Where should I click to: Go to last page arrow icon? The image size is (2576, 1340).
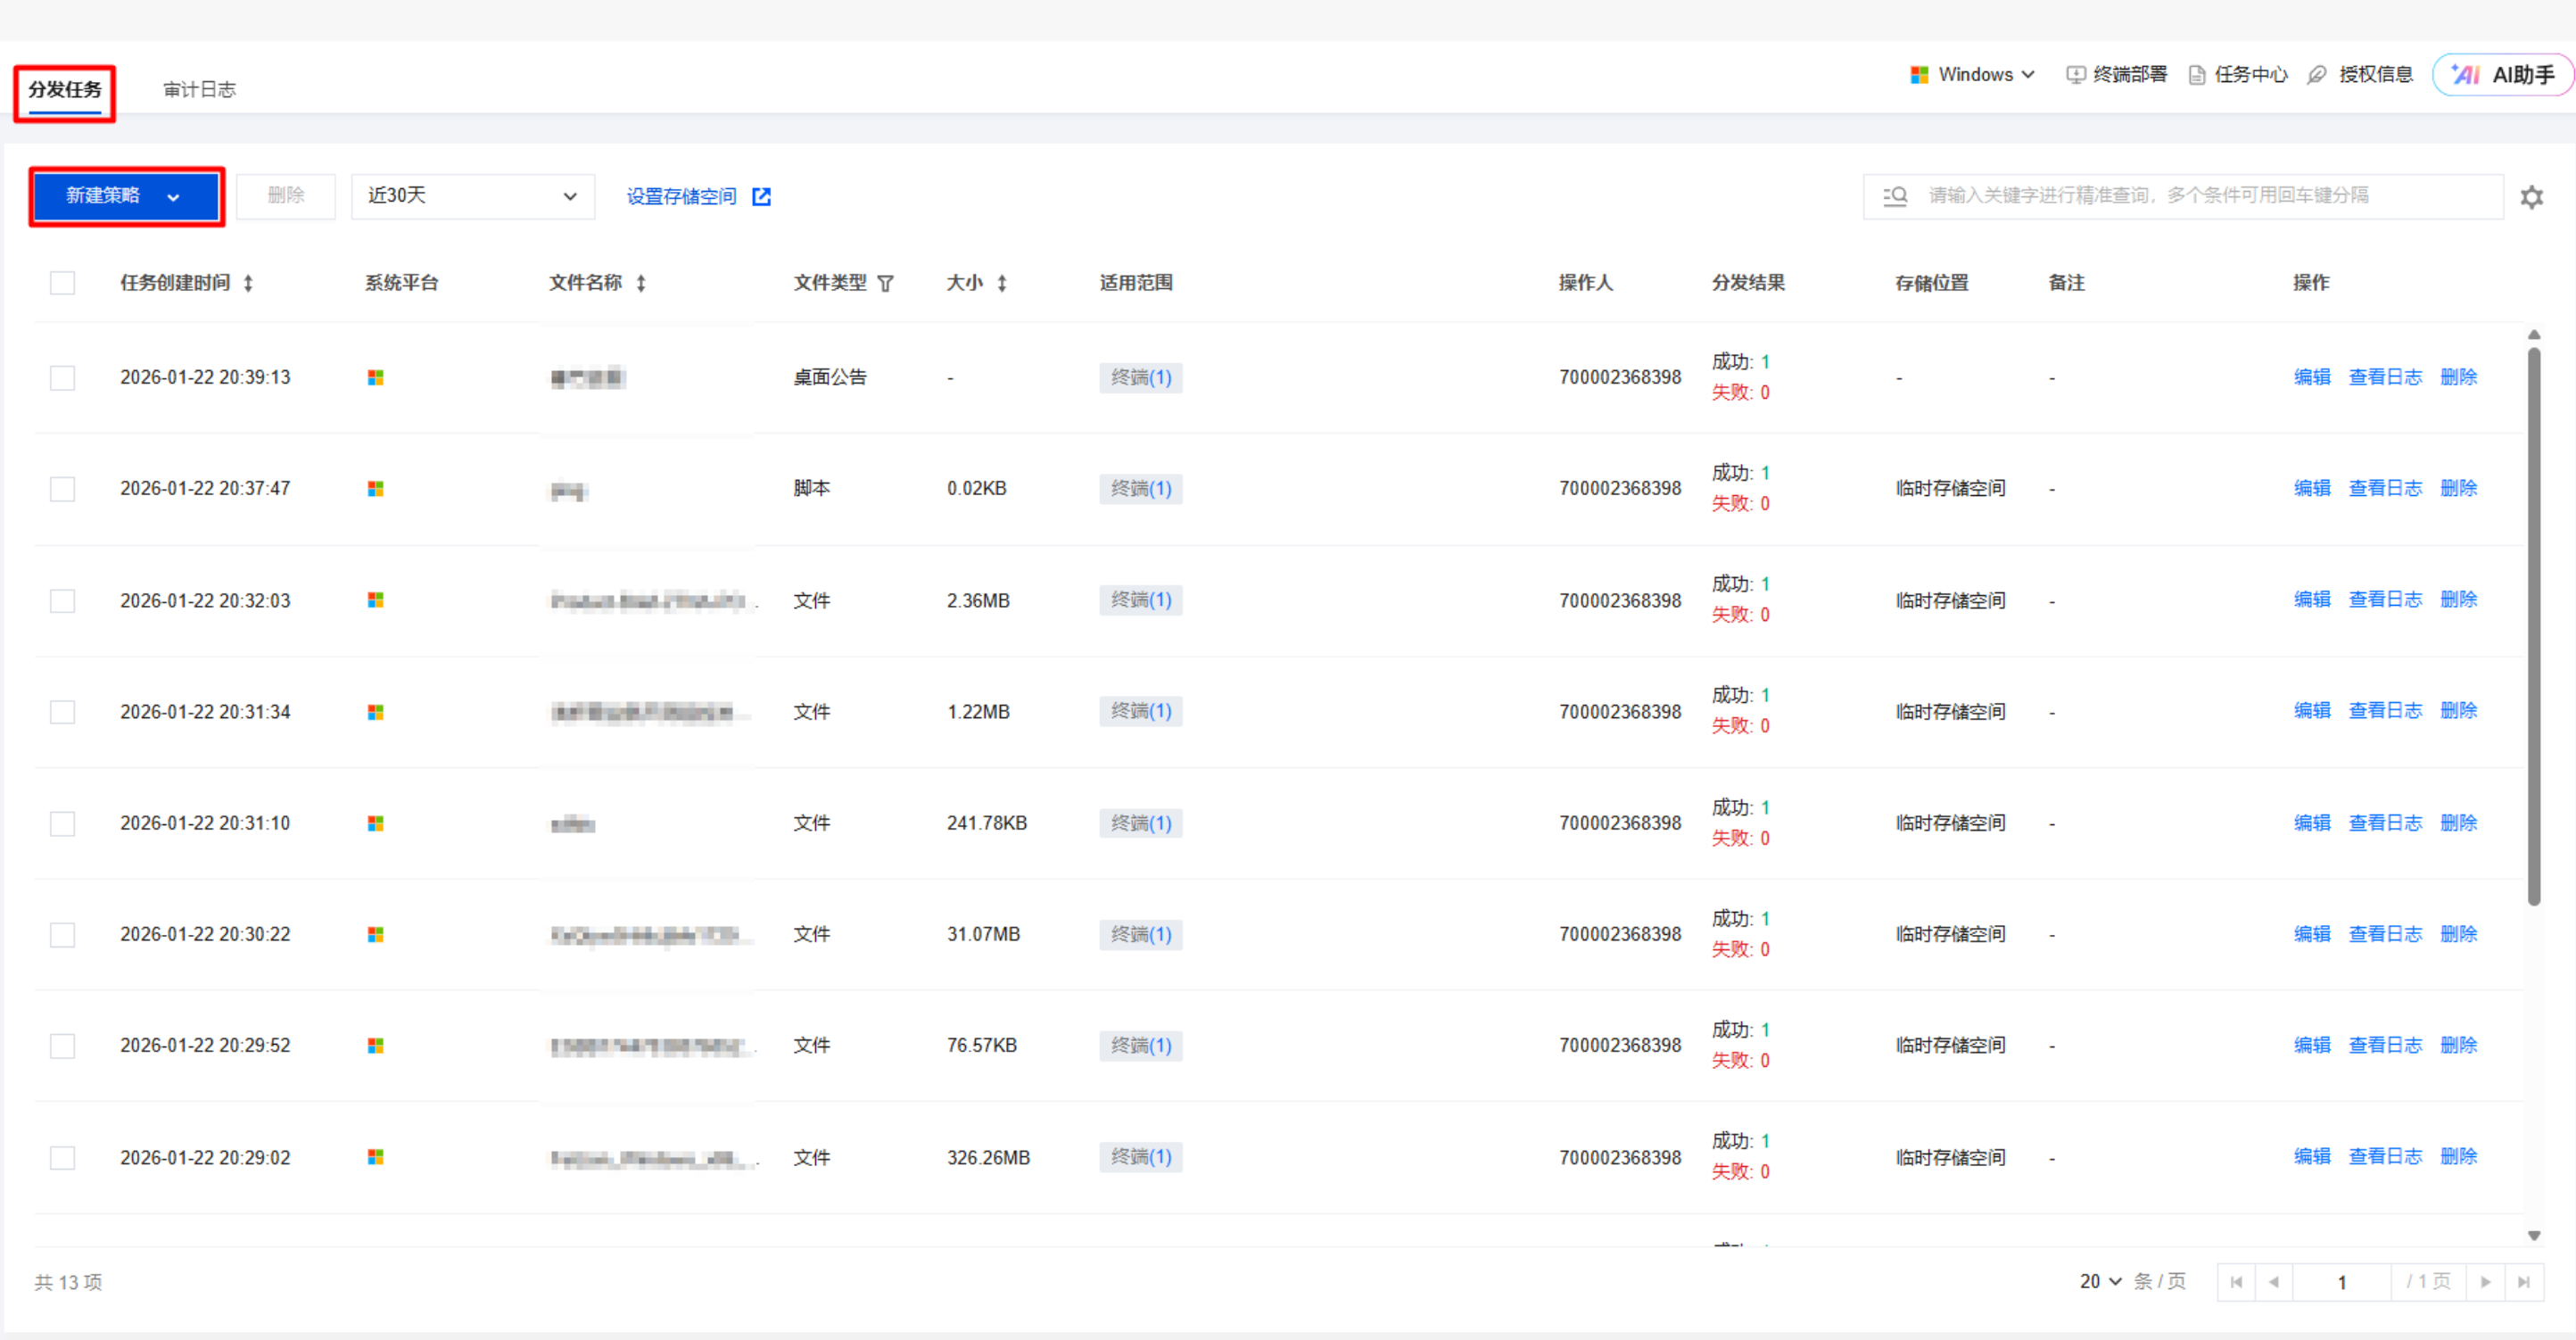click(x=2523, y=1282)
